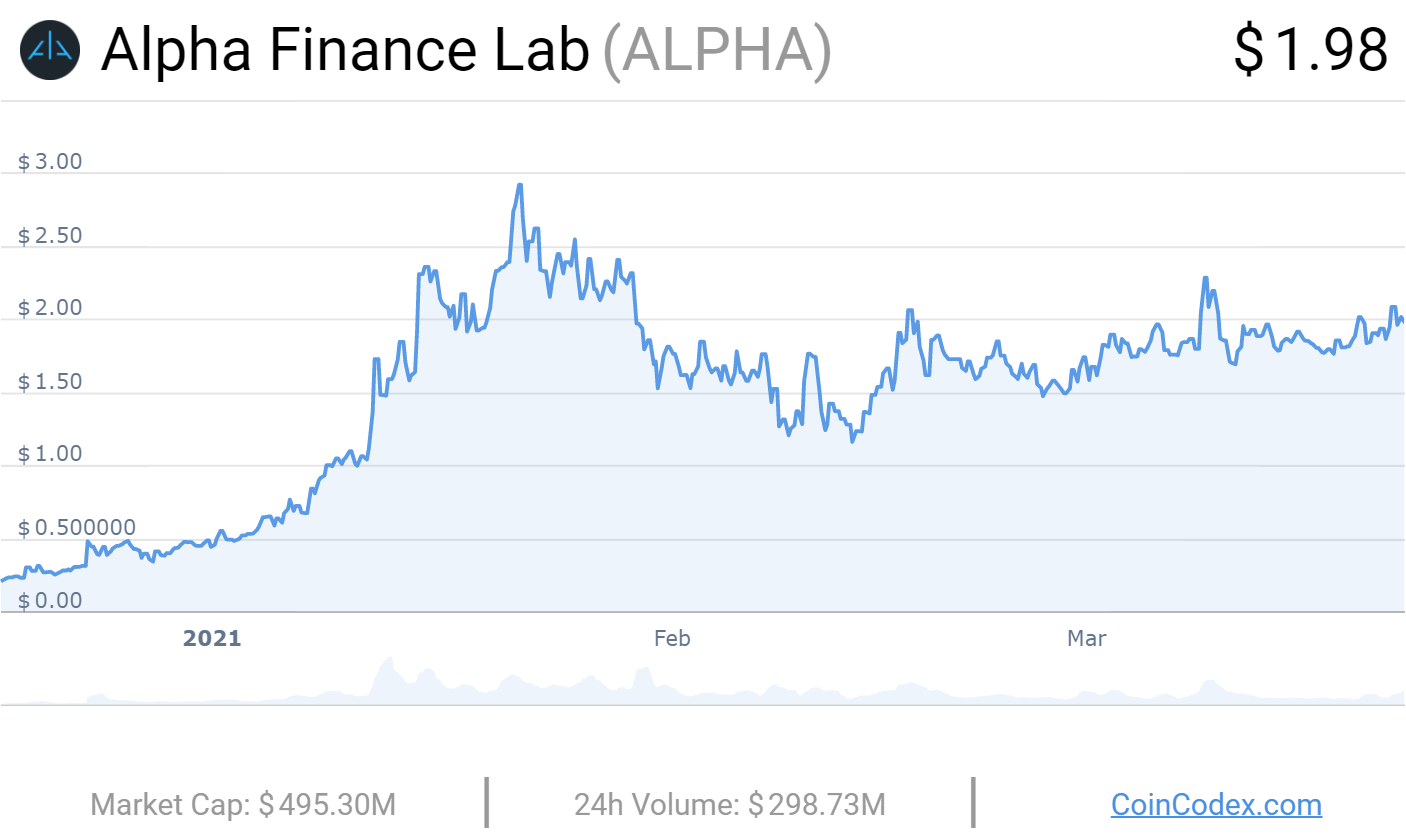
Task: Click the Alpha Finance Lab logo icon
Action: [48, 49]
